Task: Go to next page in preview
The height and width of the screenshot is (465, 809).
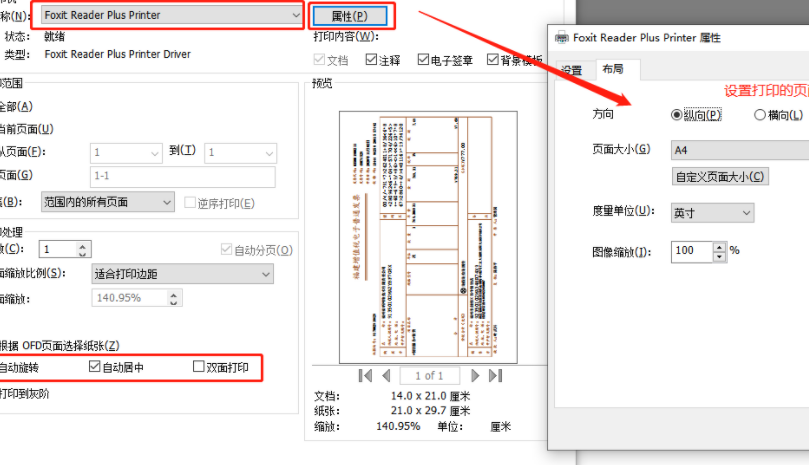Action: (x=475, y=375)
